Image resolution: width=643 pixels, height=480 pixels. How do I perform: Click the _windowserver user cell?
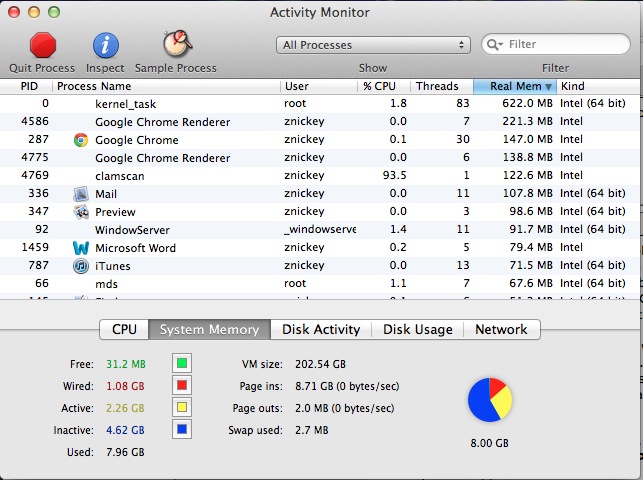[x=320, y=230]
